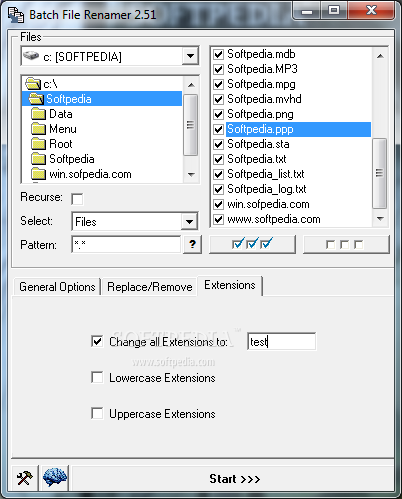Switch to the General Options tab
Image resolution: width=402 pixels, height=499 pixels.
pyautogui.click(x=57, y=287)
